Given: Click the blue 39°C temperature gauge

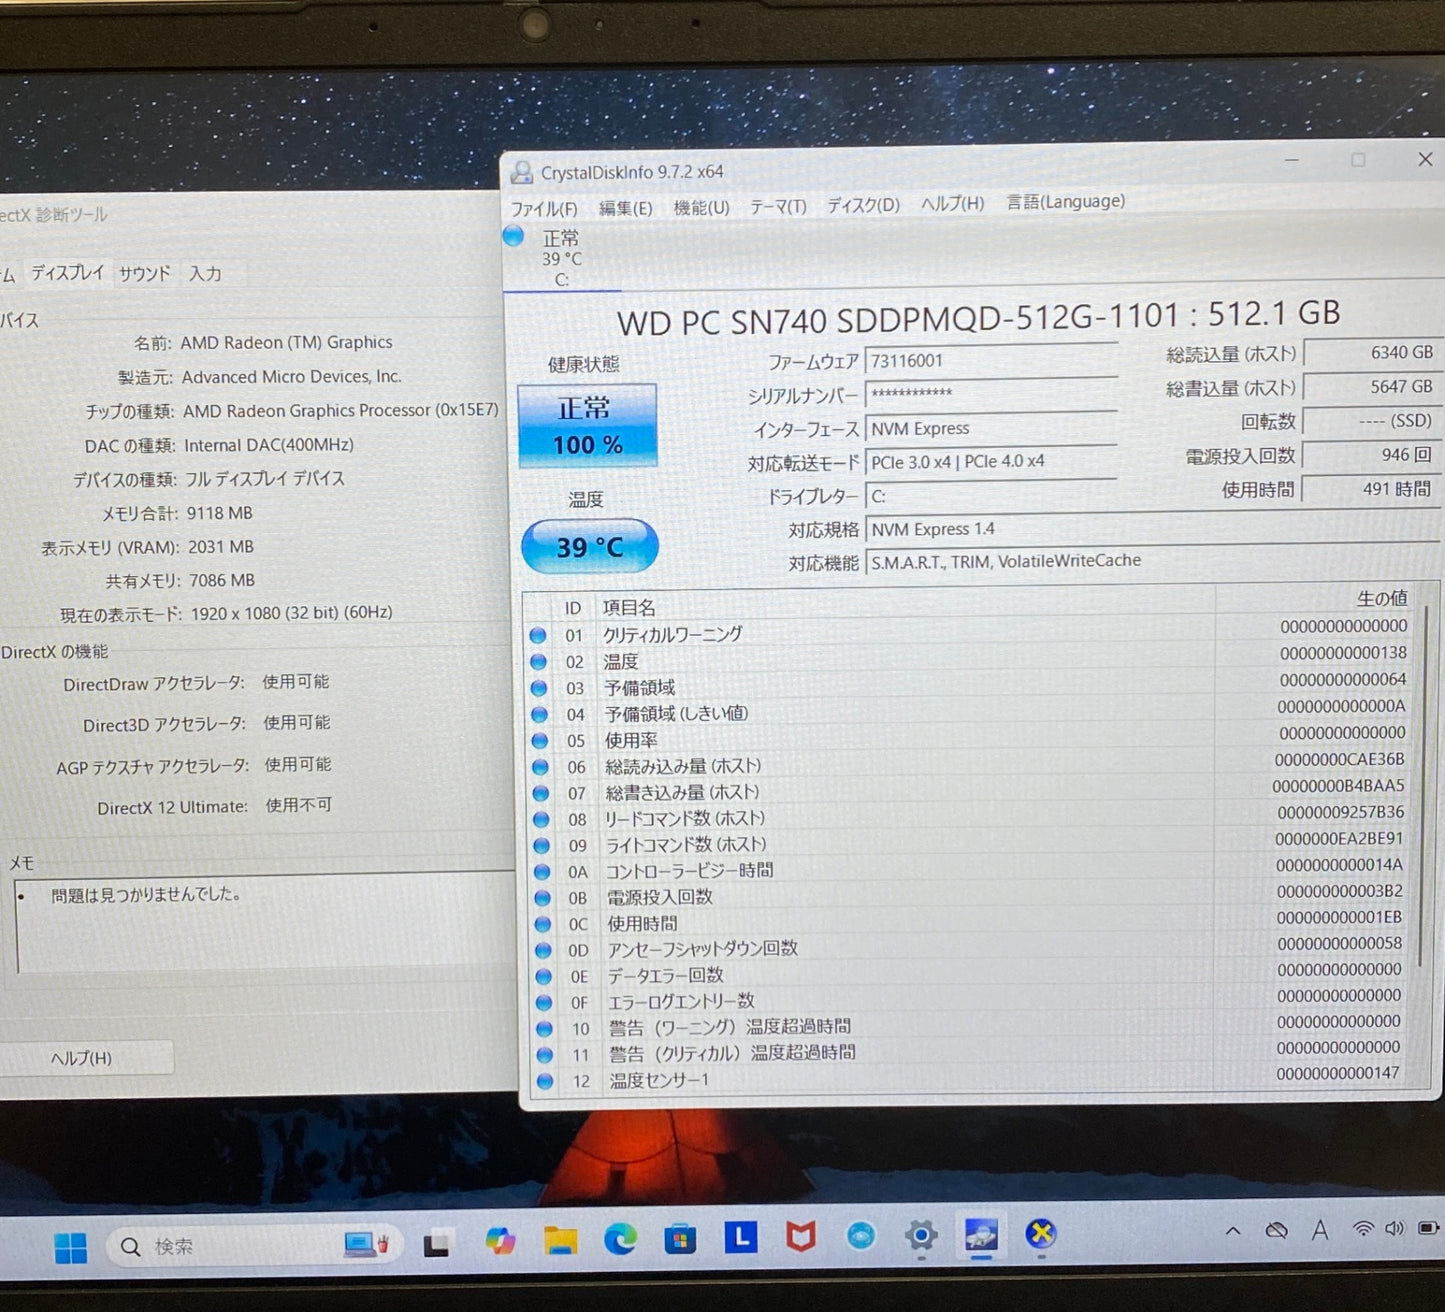Looking at the screenshot, I should point(590,546).
